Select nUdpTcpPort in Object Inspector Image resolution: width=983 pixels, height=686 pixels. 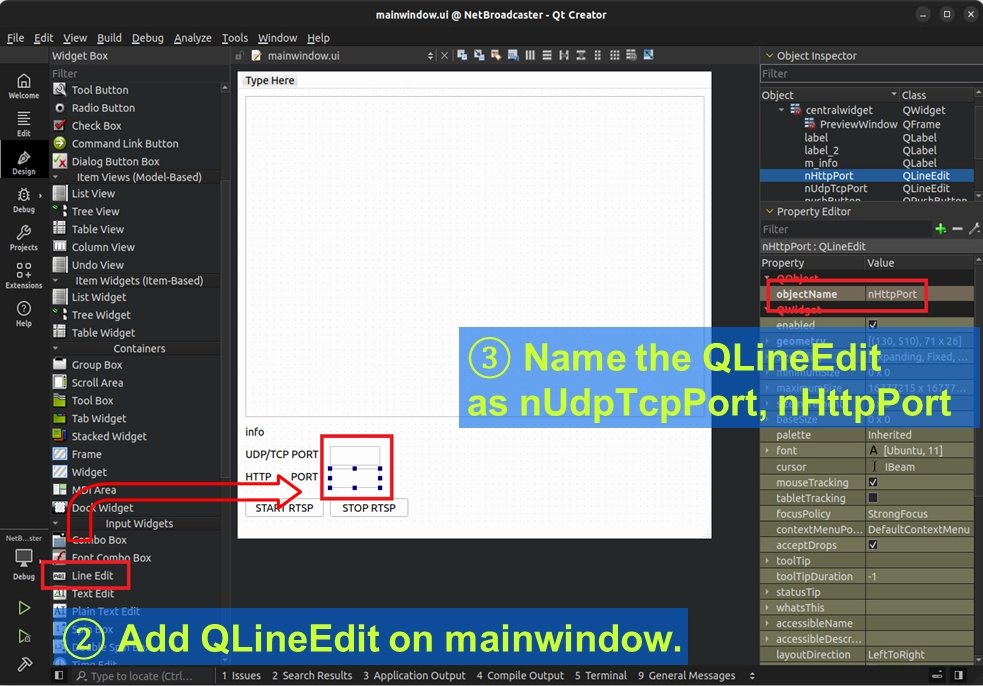pyautogui.click(x=836, y=188)
